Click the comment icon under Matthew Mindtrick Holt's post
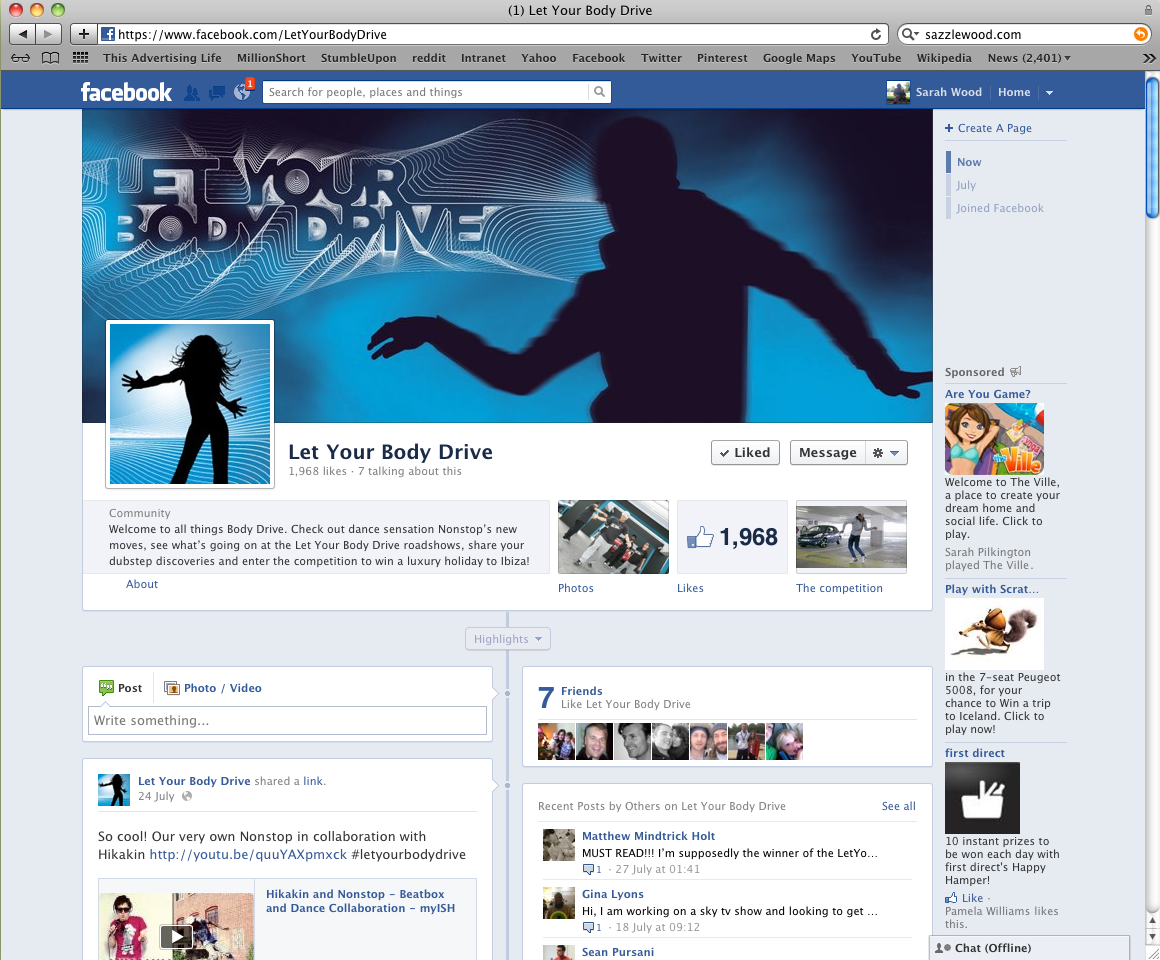Image resolution: width=1160 pixels, height=960 pixels. 588,869
